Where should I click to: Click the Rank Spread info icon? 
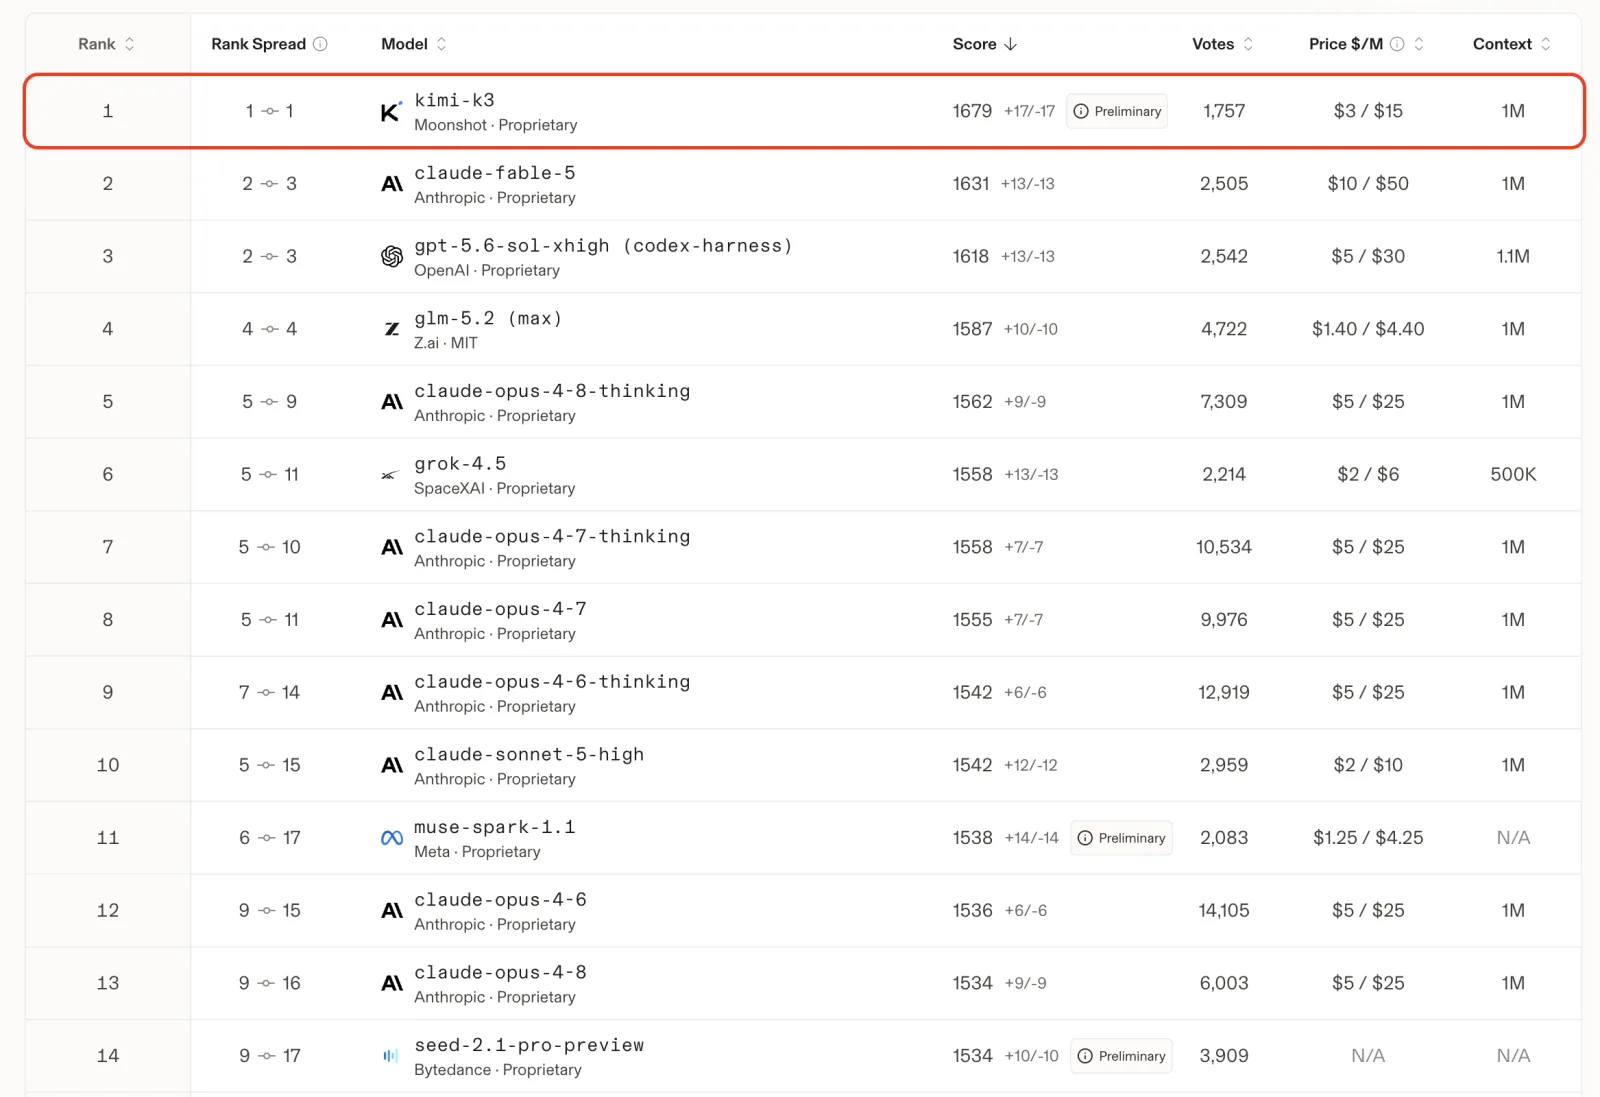coord(320,44)
